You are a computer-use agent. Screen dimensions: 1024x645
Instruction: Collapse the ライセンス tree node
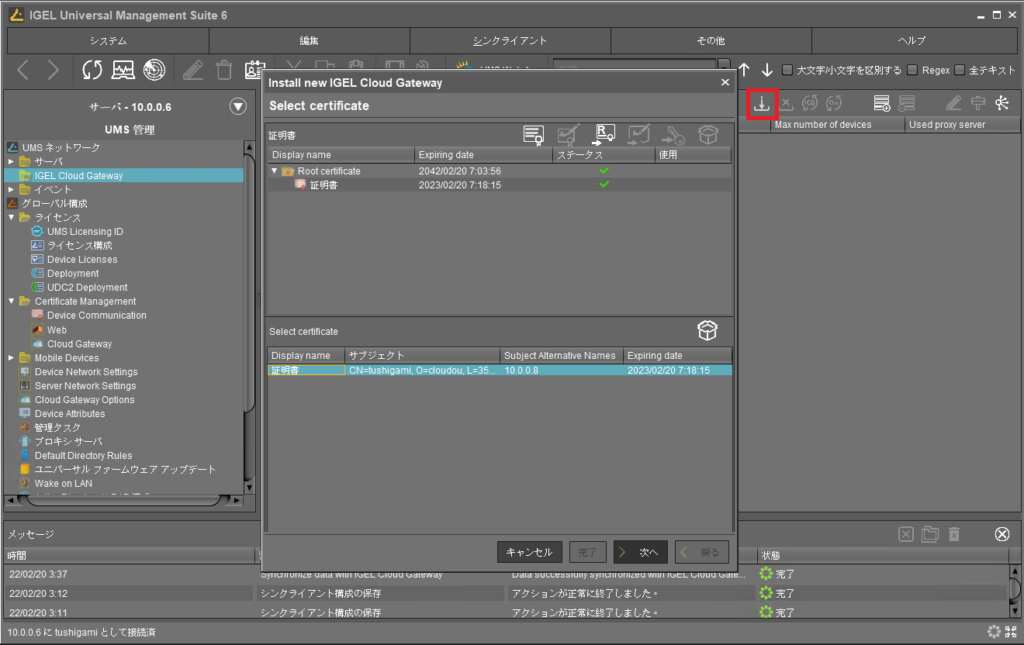click(11, 217)
